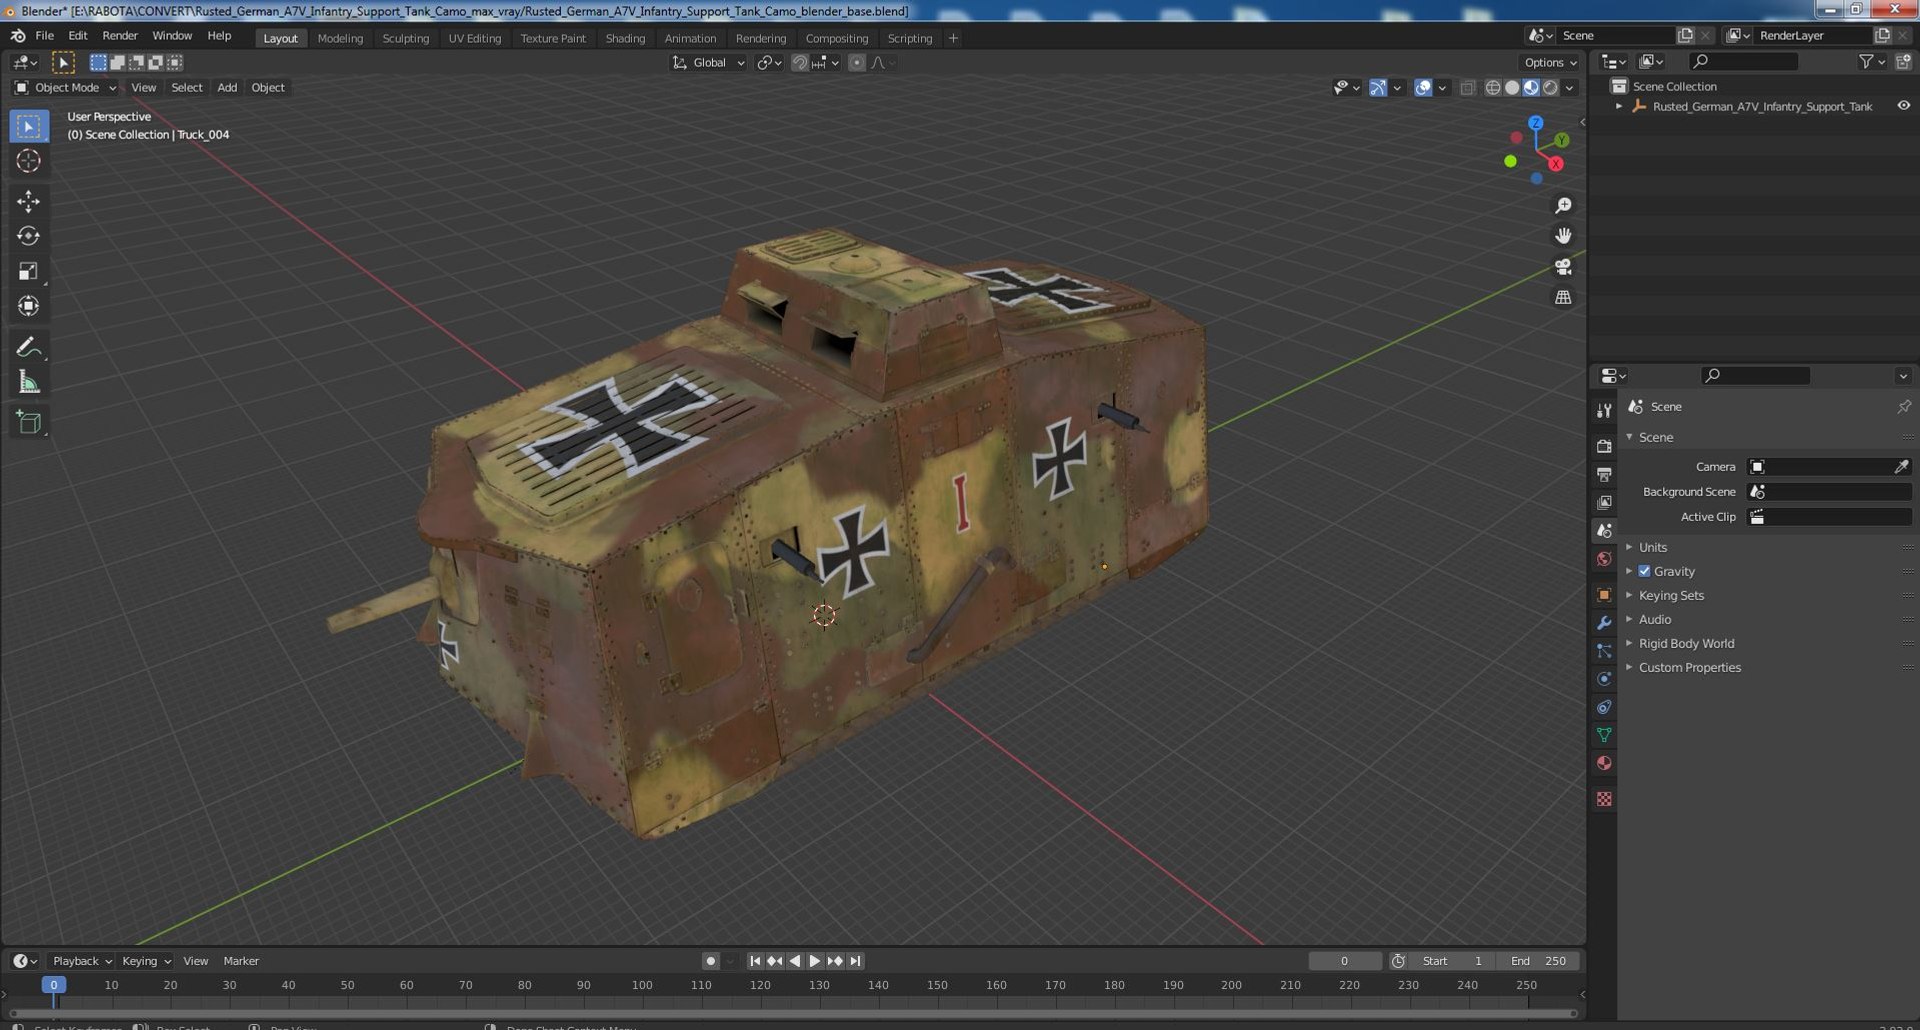Toggle viewport gizmos display
The height and width of the screenshot is (1030, 1920).
tap(1377, 88)
